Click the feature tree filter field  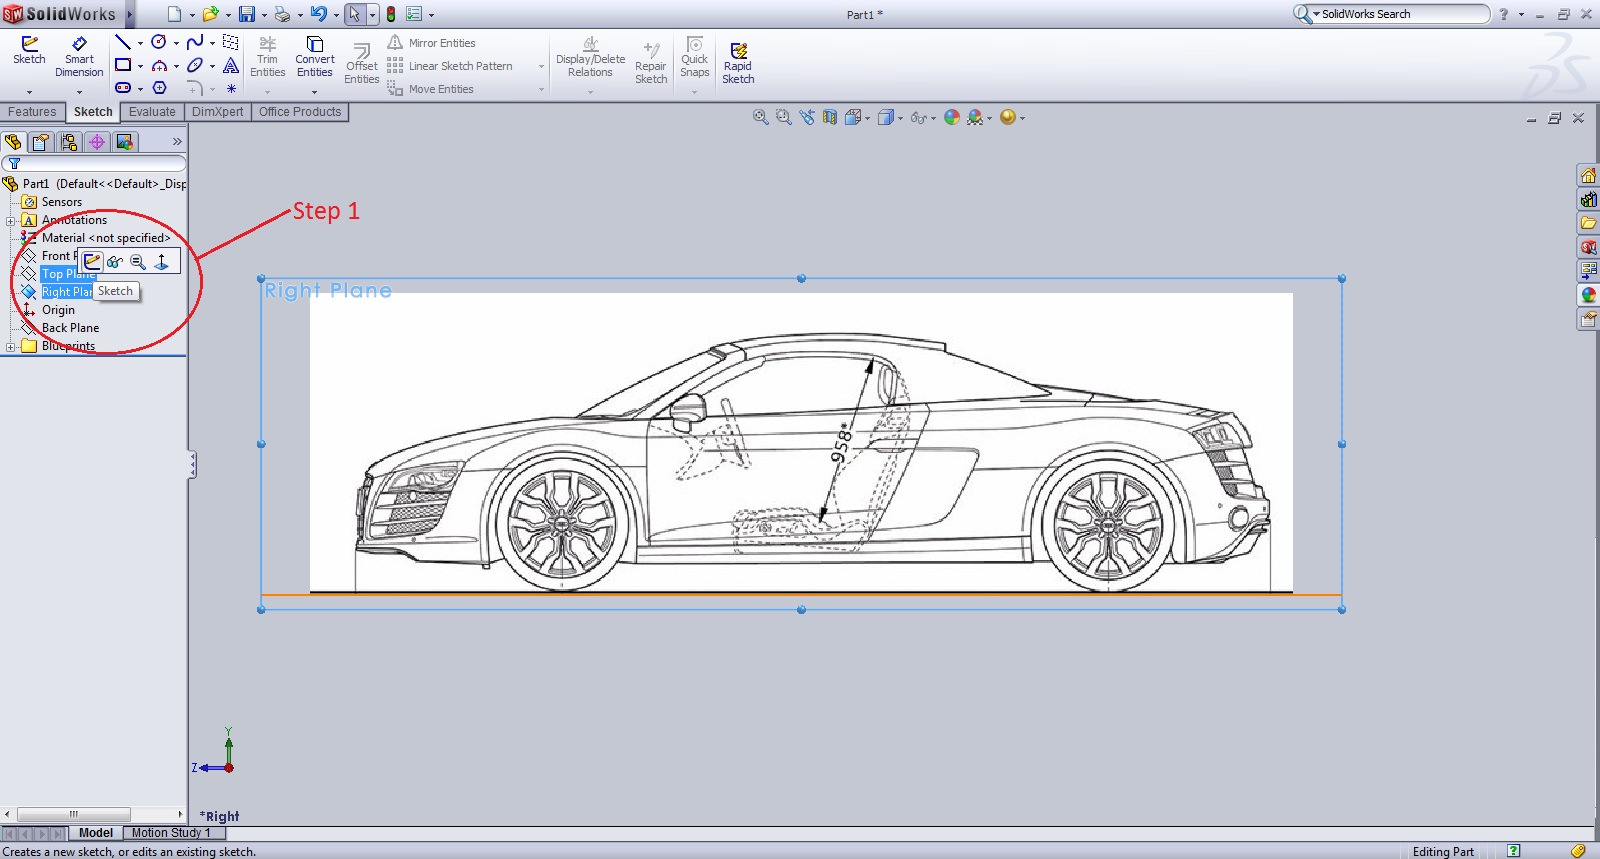(x=94, y=163)
